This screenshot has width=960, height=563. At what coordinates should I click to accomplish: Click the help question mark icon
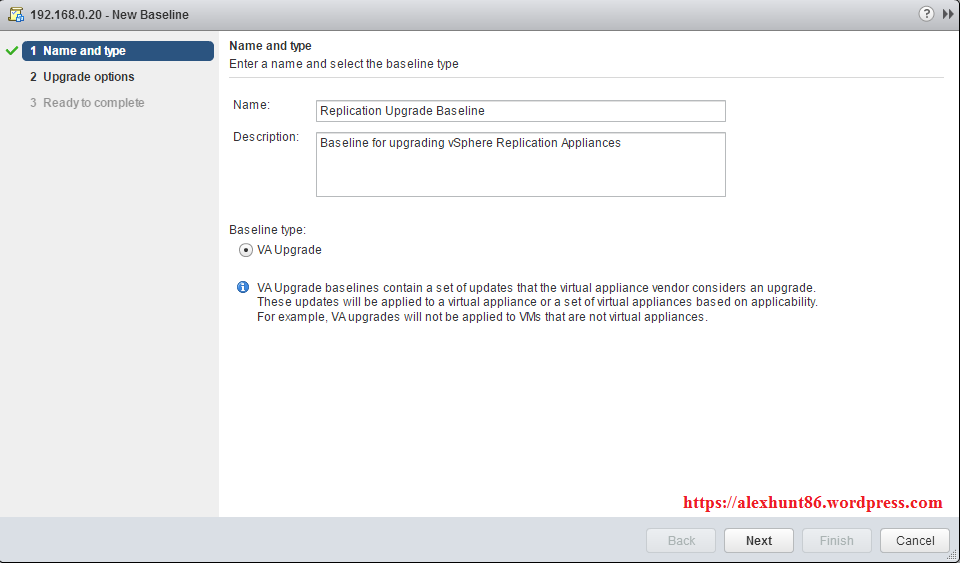click(925, 14)
